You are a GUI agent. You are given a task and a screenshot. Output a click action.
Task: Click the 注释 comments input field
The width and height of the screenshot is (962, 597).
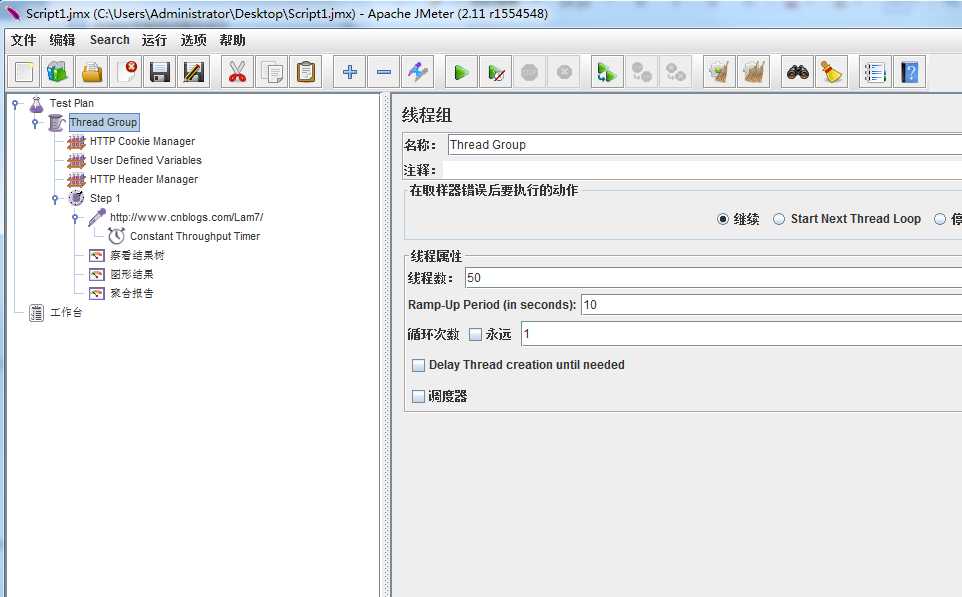point(702,170)
